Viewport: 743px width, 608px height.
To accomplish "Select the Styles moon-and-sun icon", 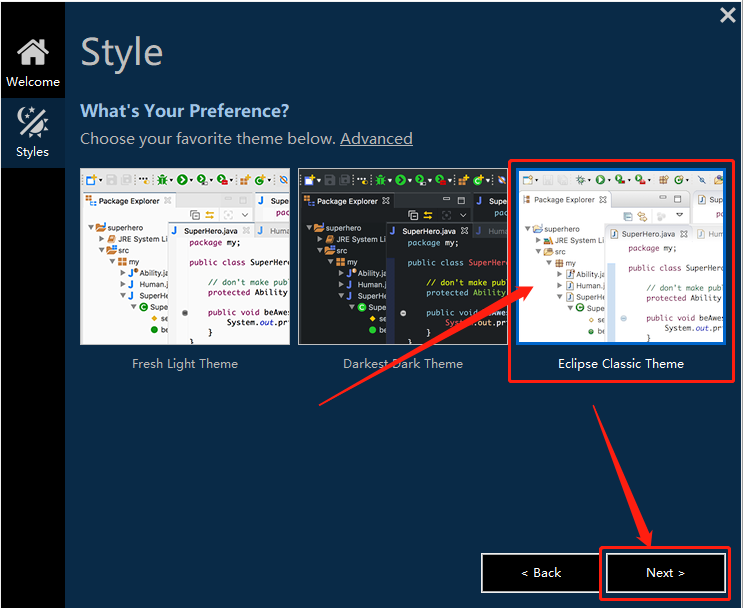I will point(33,121).
